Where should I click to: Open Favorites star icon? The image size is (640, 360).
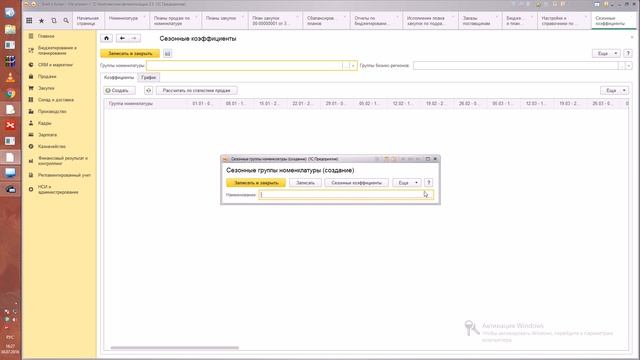coord(41,20)
